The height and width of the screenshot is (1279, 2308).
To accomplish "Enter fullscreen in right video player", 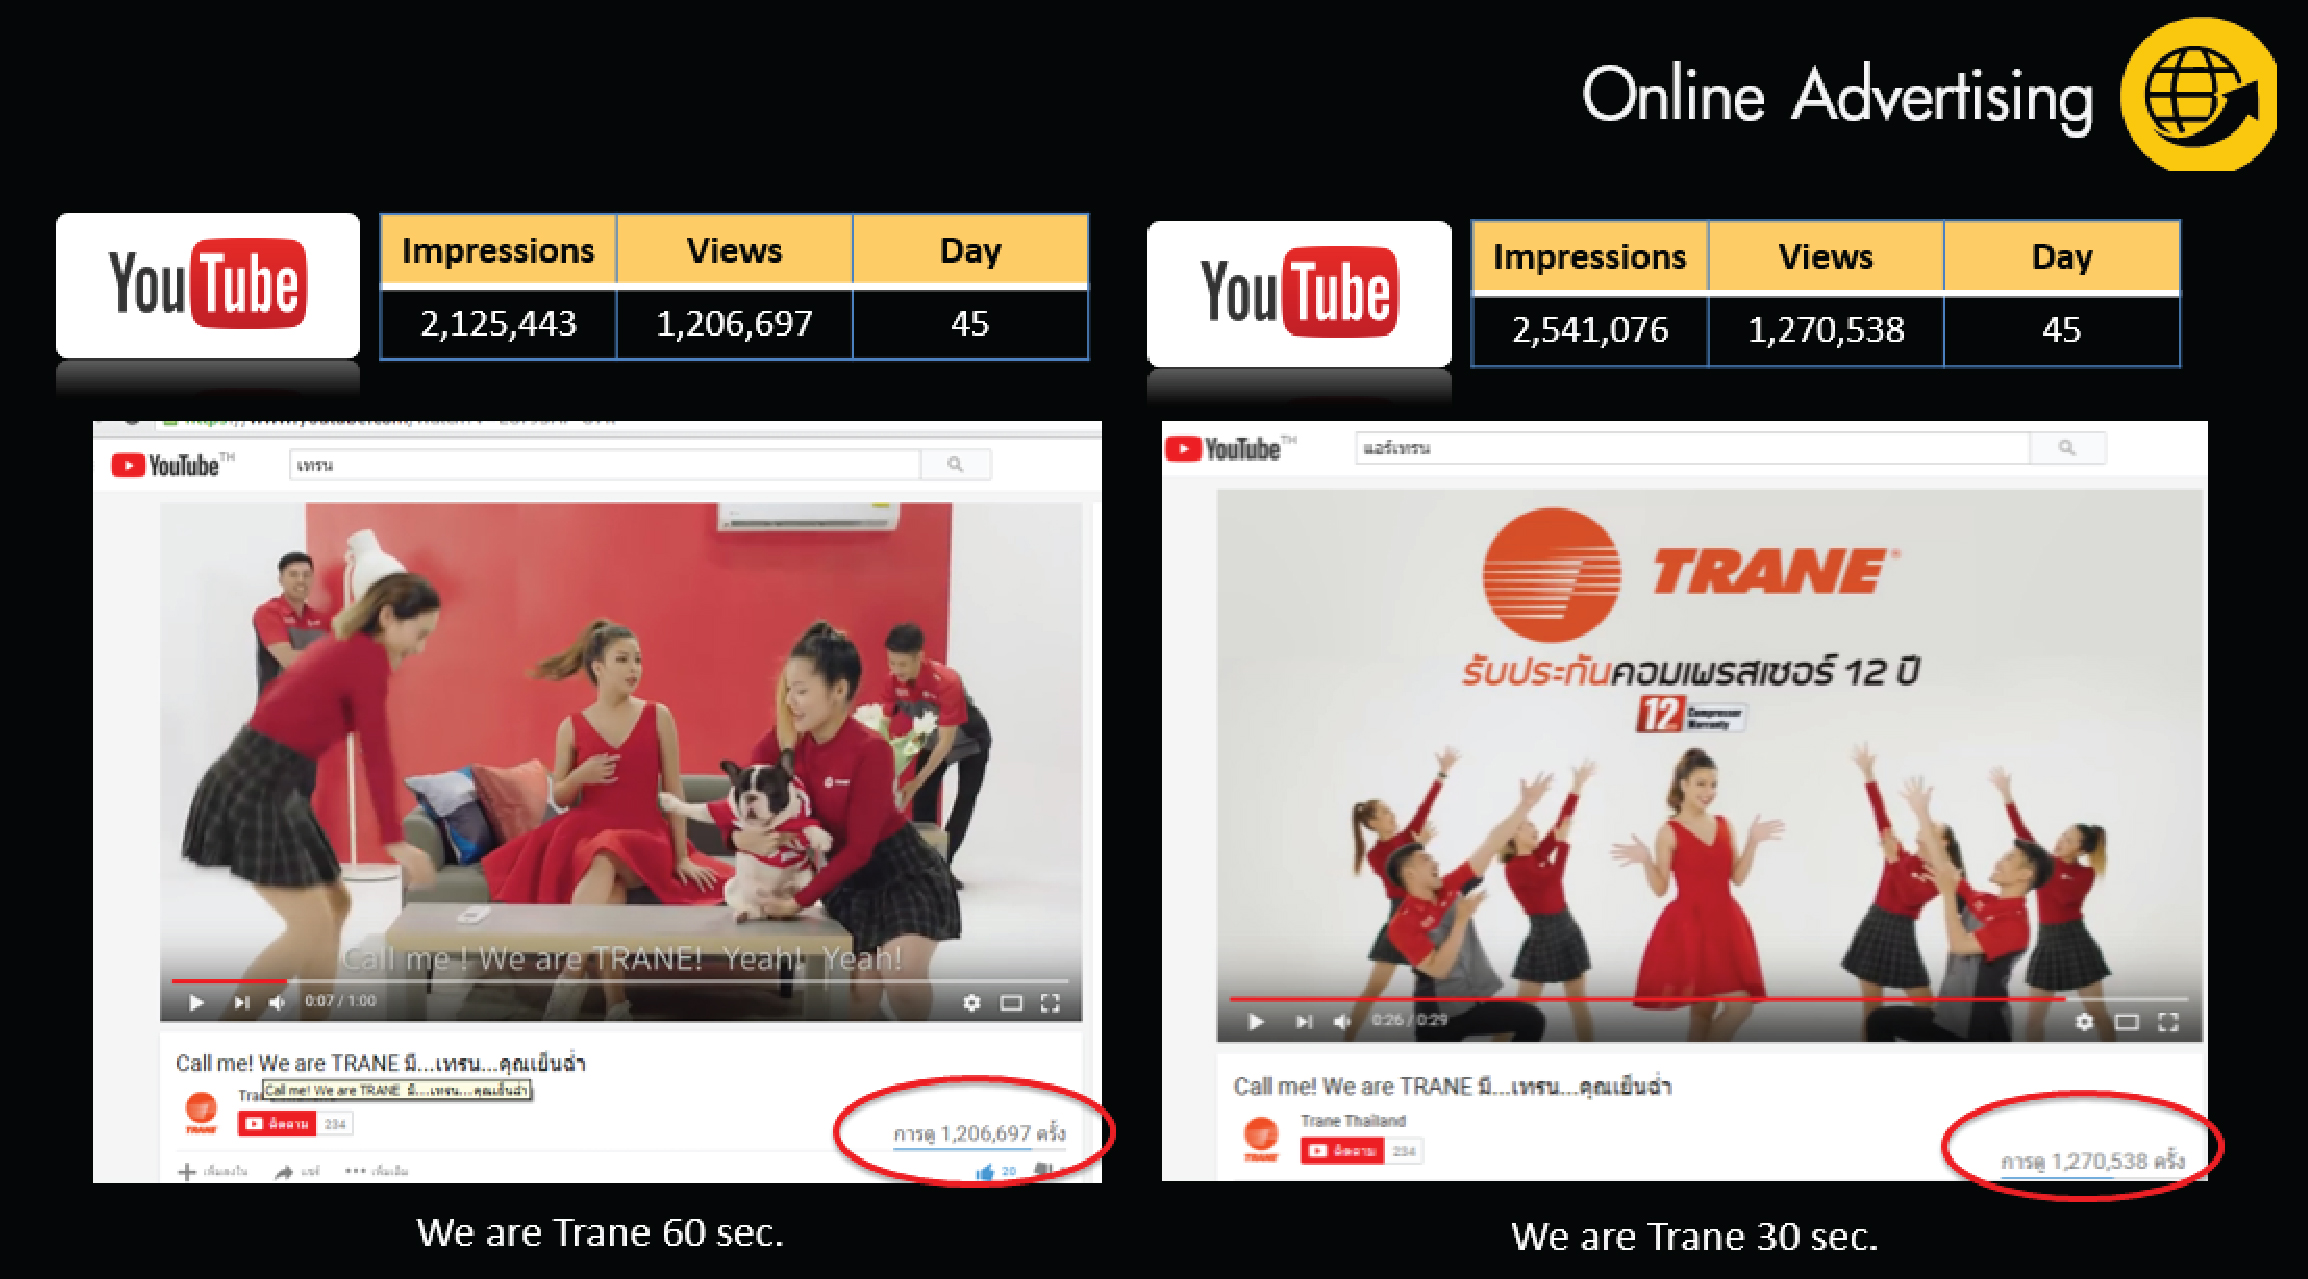I will click(x=2168, y=1021).
